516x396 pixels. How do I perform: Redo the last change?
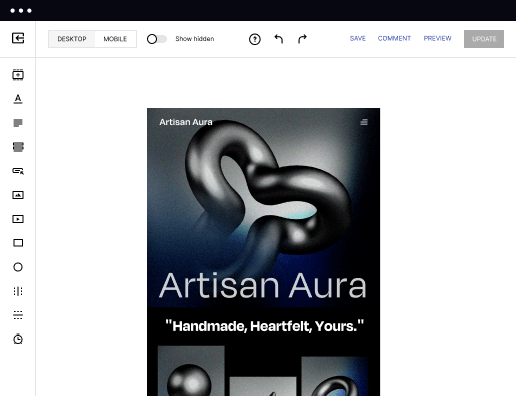point(302,39)
